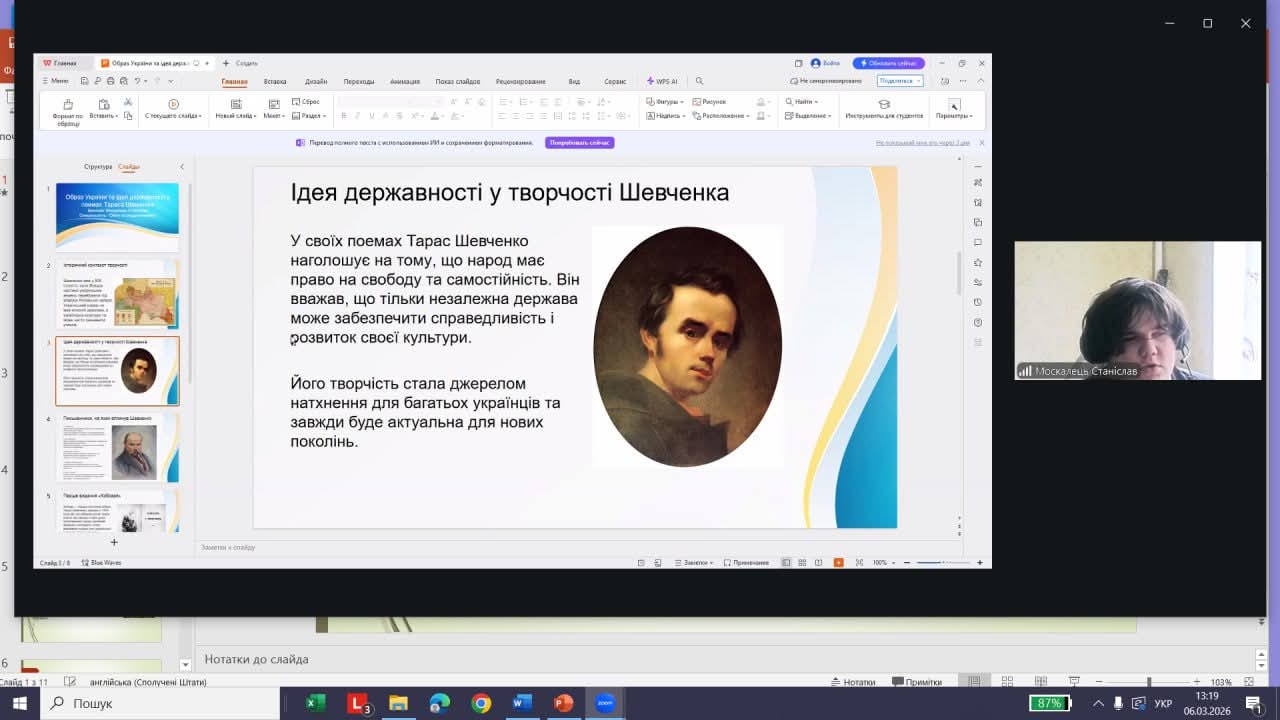Open the Shapes (Фигуры) dropdown

665,102
